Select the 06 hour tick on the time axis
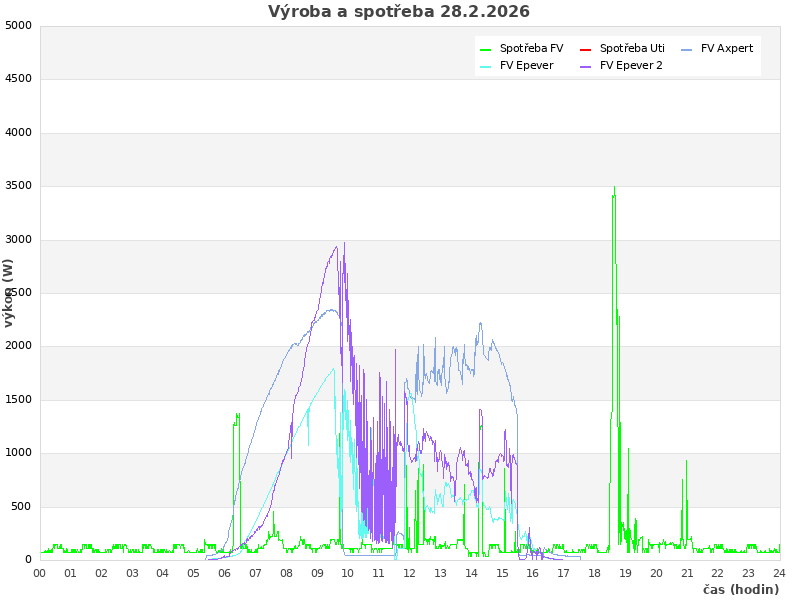 pos(225,573)
